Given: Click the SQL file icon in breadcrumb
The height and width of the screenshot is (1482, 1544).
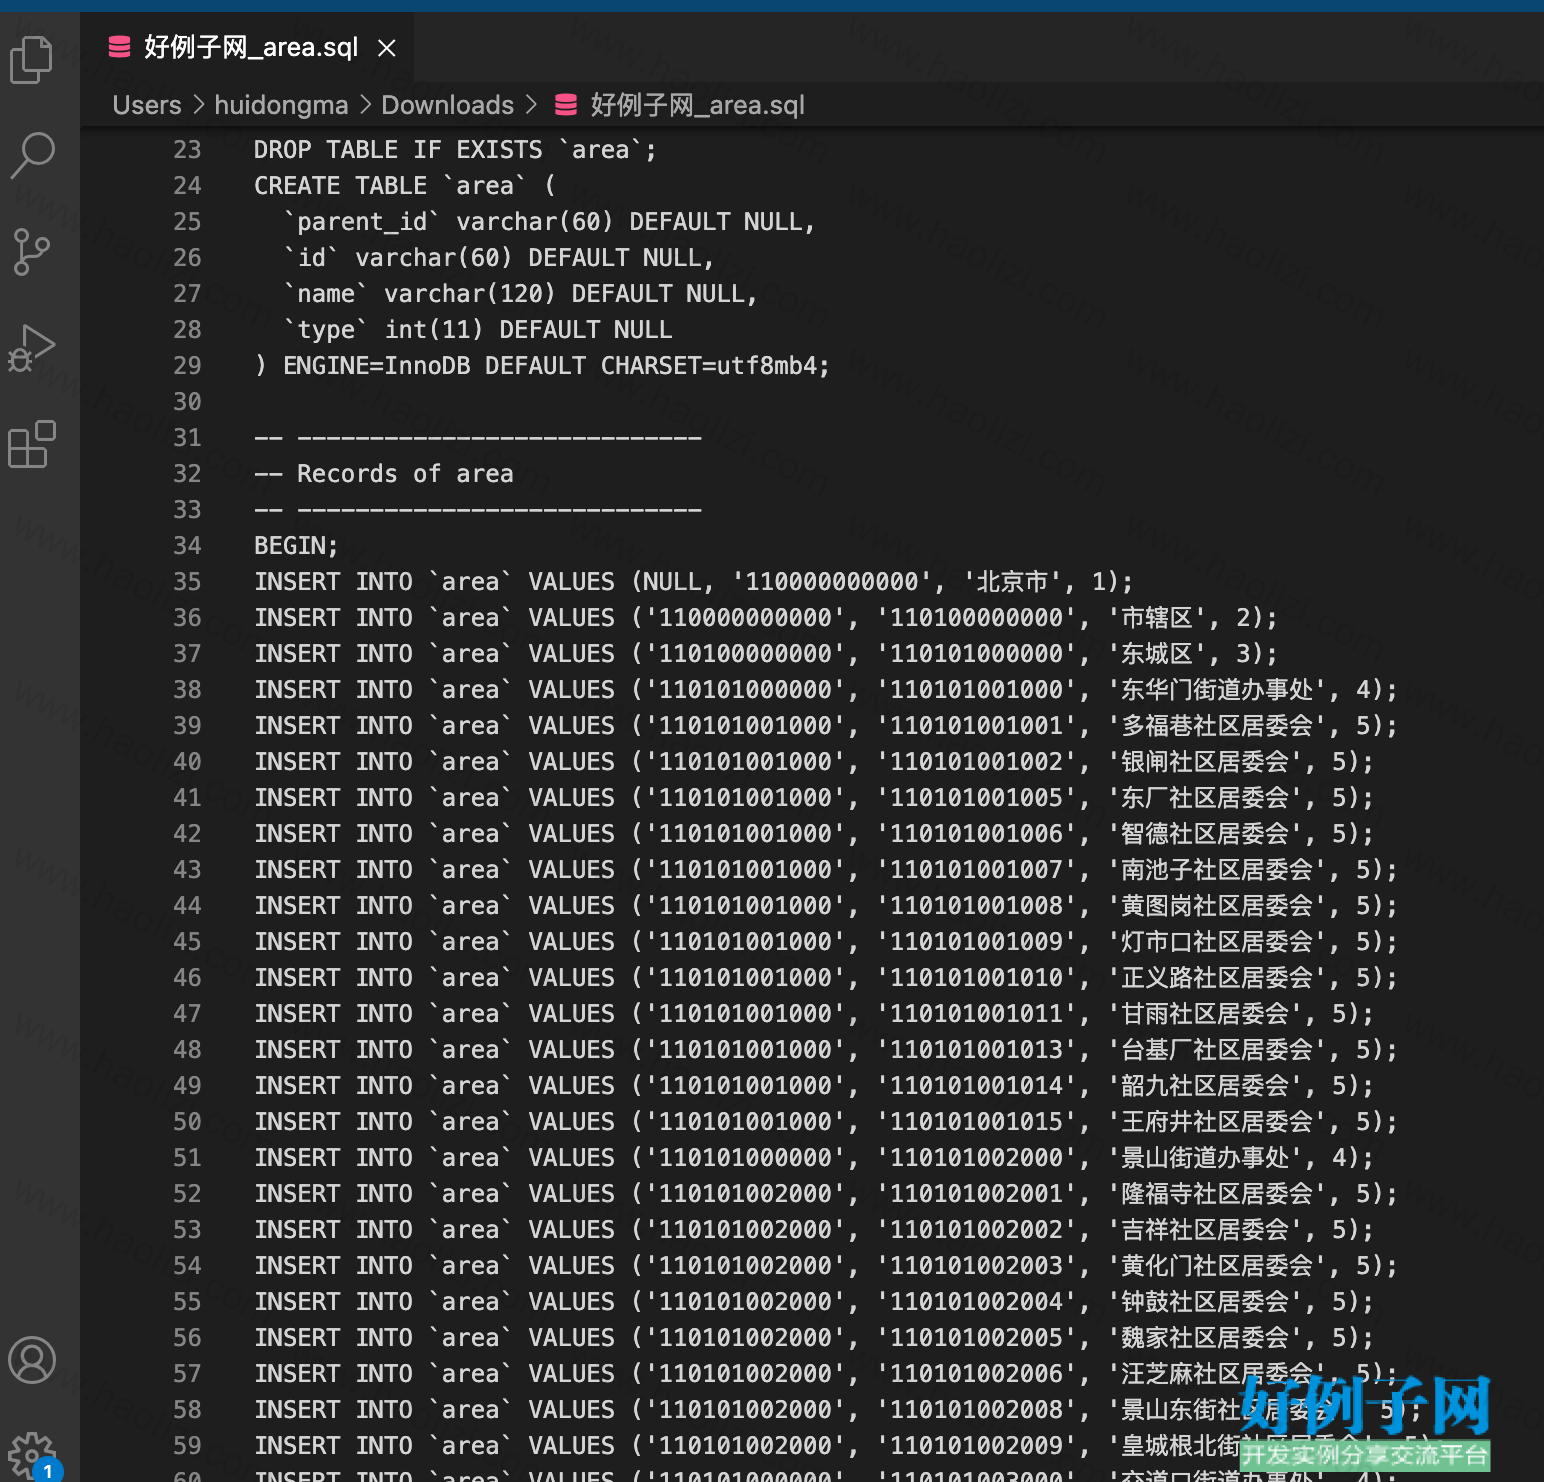Looking at the screenshot, I should (x=566, y=105).
